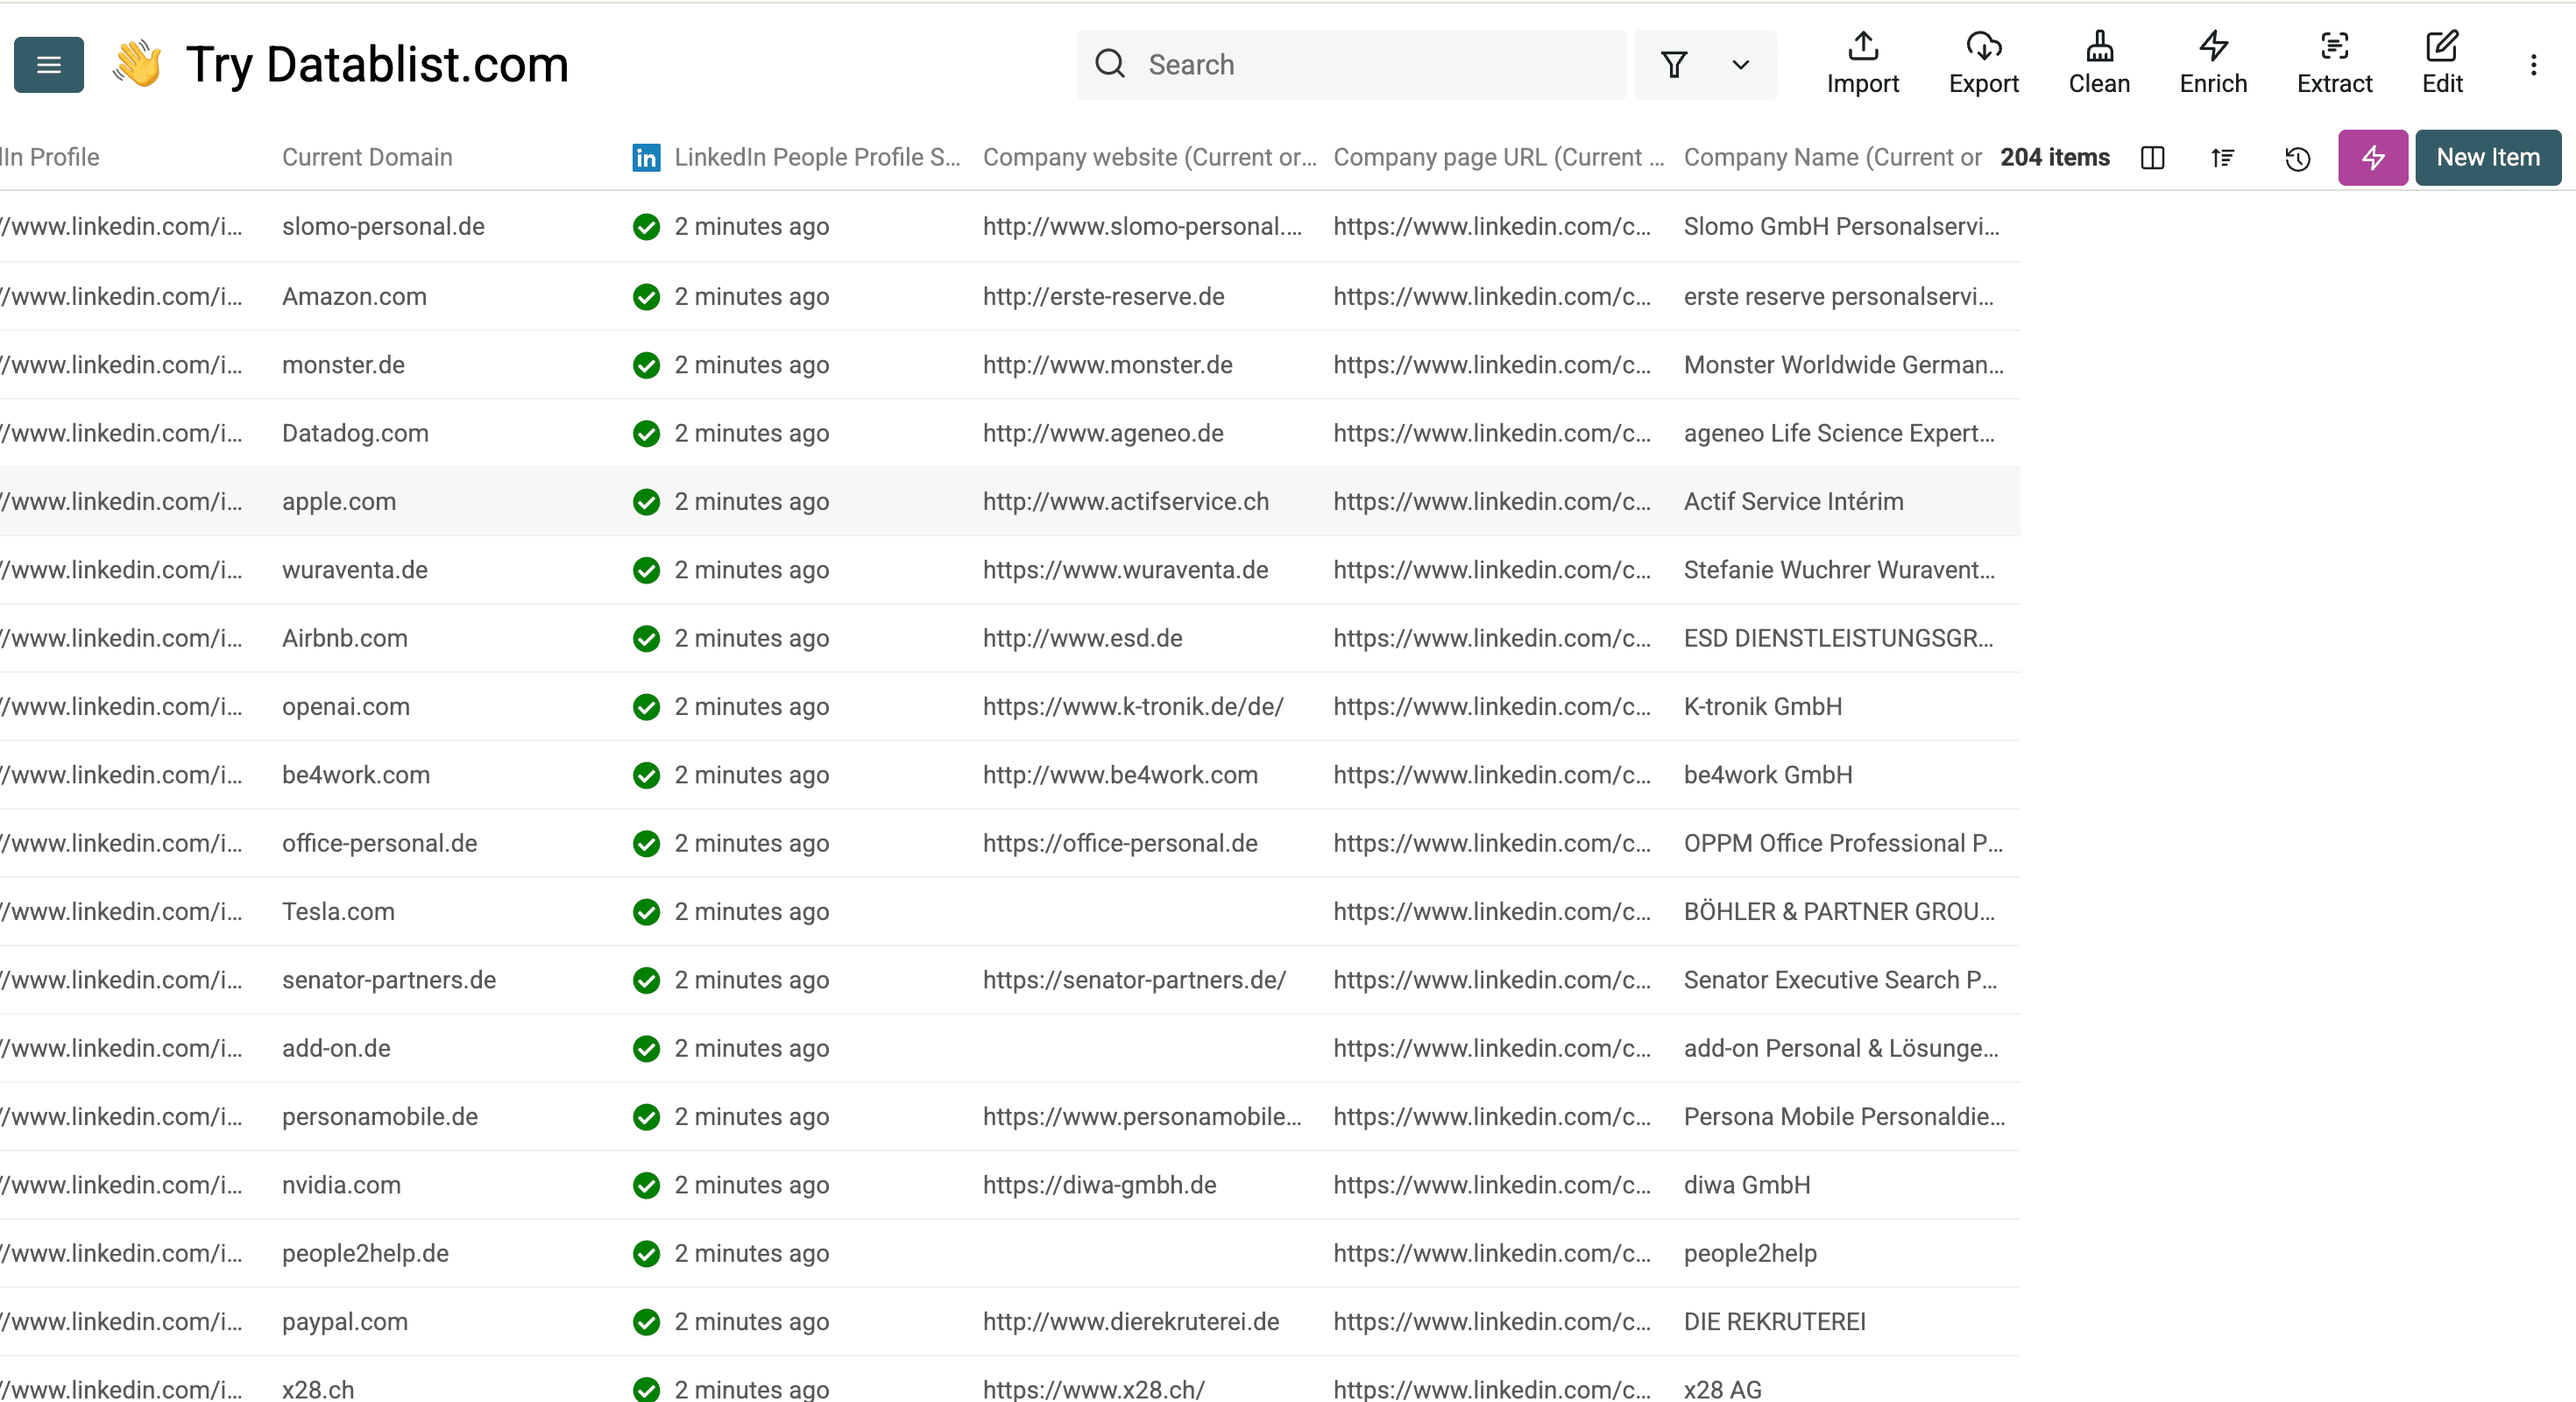
Task: Open the Import tool
Action: (1862, 62)
